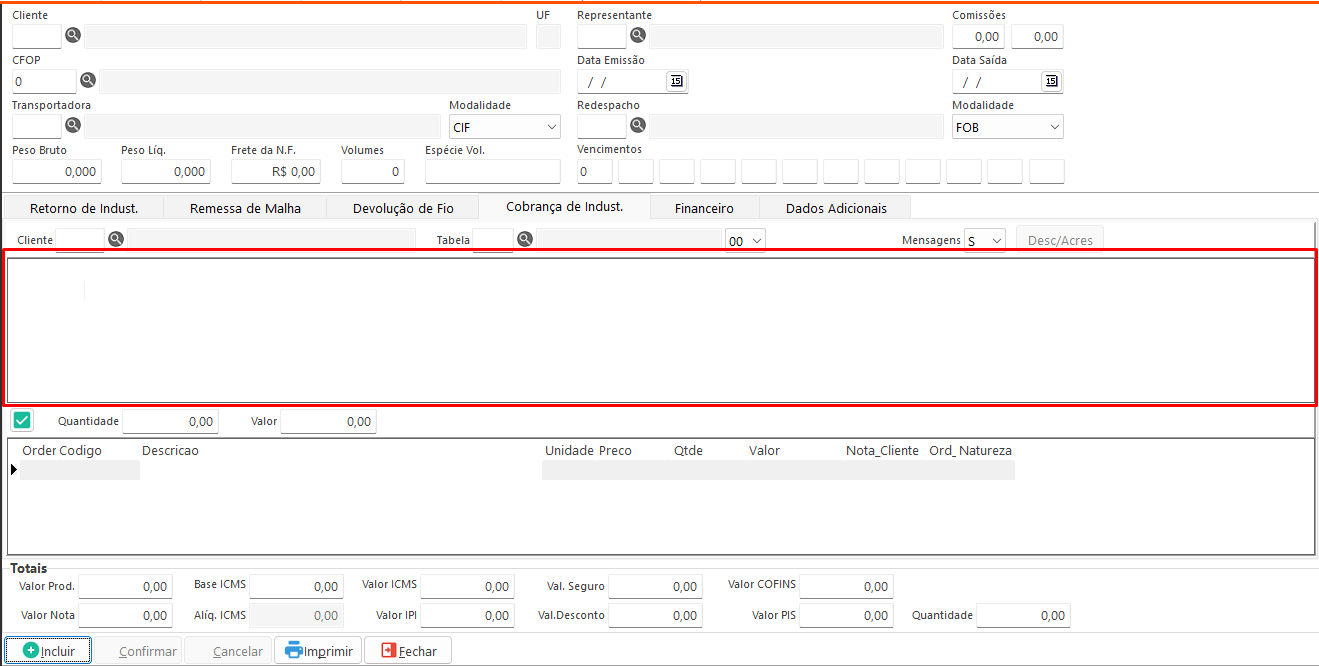The width and height of the screenshot is (1319, 666).
Task: Open the Dados Adicionais tab
Action: point(835,208)
